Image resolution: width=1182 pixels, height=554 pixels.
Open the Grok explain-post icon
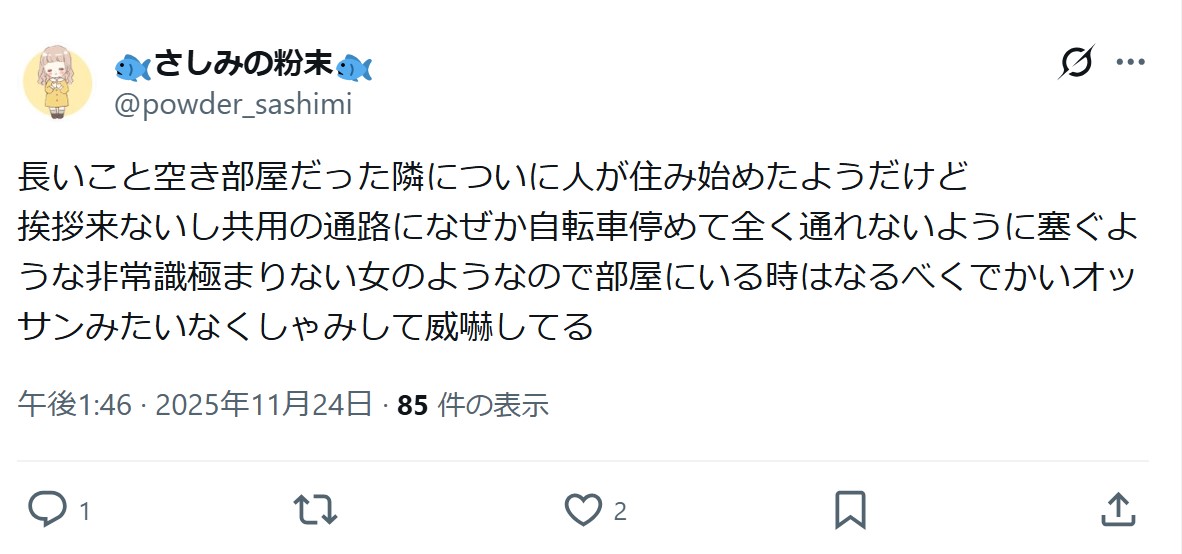click(1076, 64)
